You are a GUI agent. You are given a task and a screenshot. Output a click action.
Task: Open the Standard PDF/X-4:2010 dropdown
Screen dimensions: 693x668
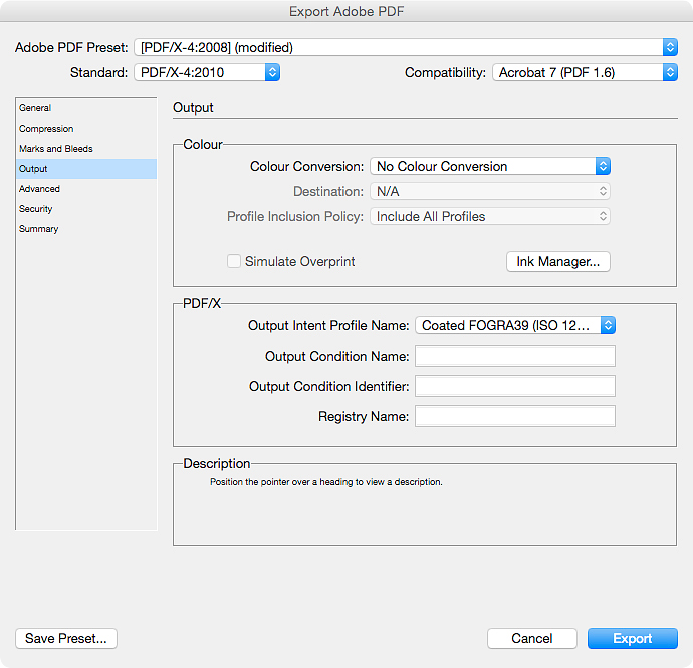(x=207, y=72)
